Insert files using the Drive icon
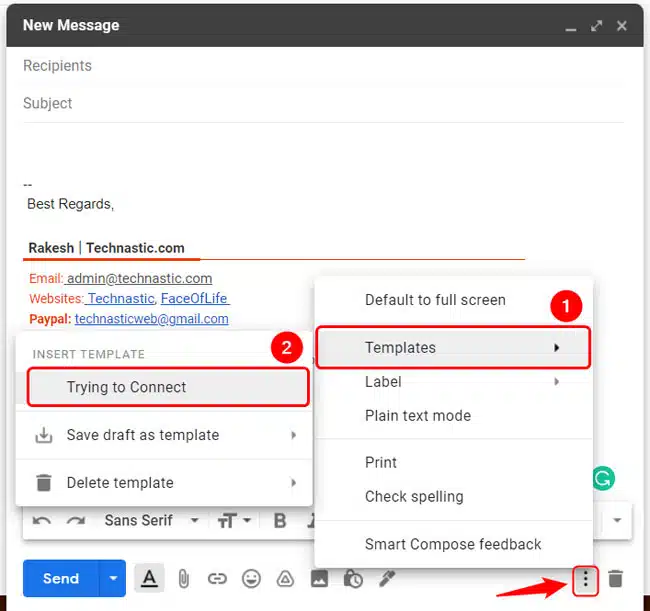Screen dimensions: 650x611 (285, 579)
